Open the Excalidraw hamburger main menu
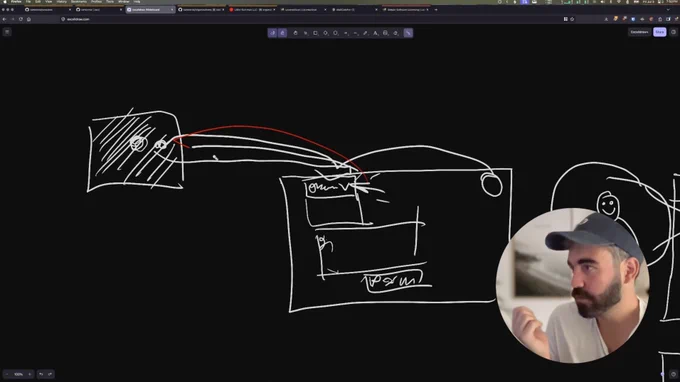680x382 pixels. 7,32
